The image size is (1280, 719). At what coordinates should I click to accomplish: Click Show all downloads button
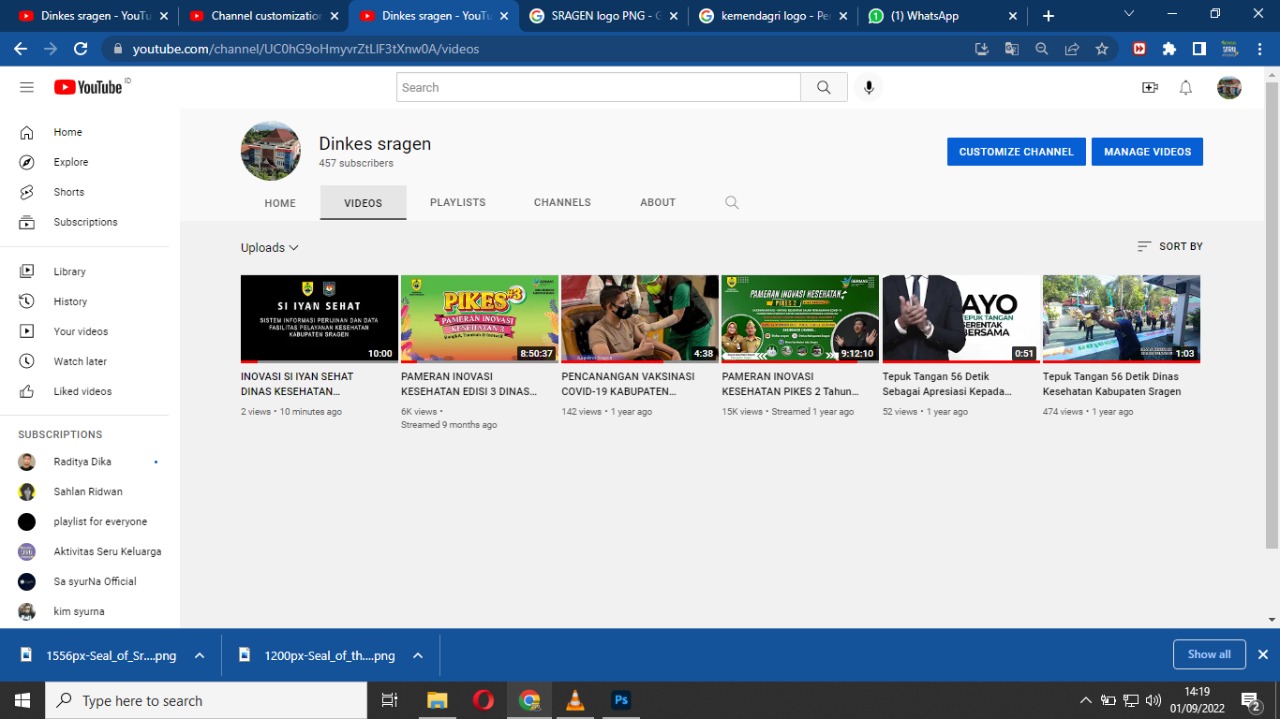[1208, 654]
